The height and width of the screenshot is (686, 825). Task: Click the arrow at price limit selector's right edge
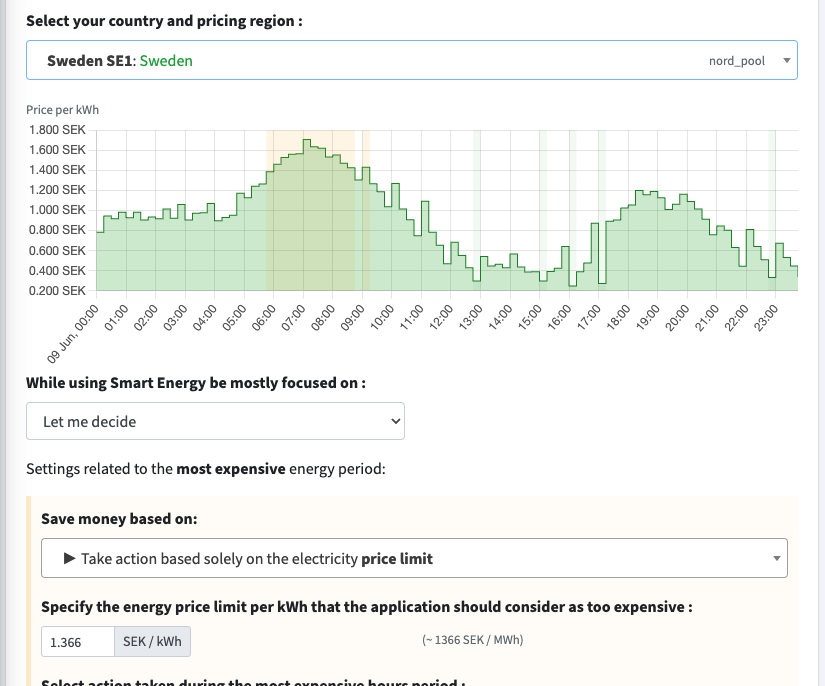coord(776,558)
